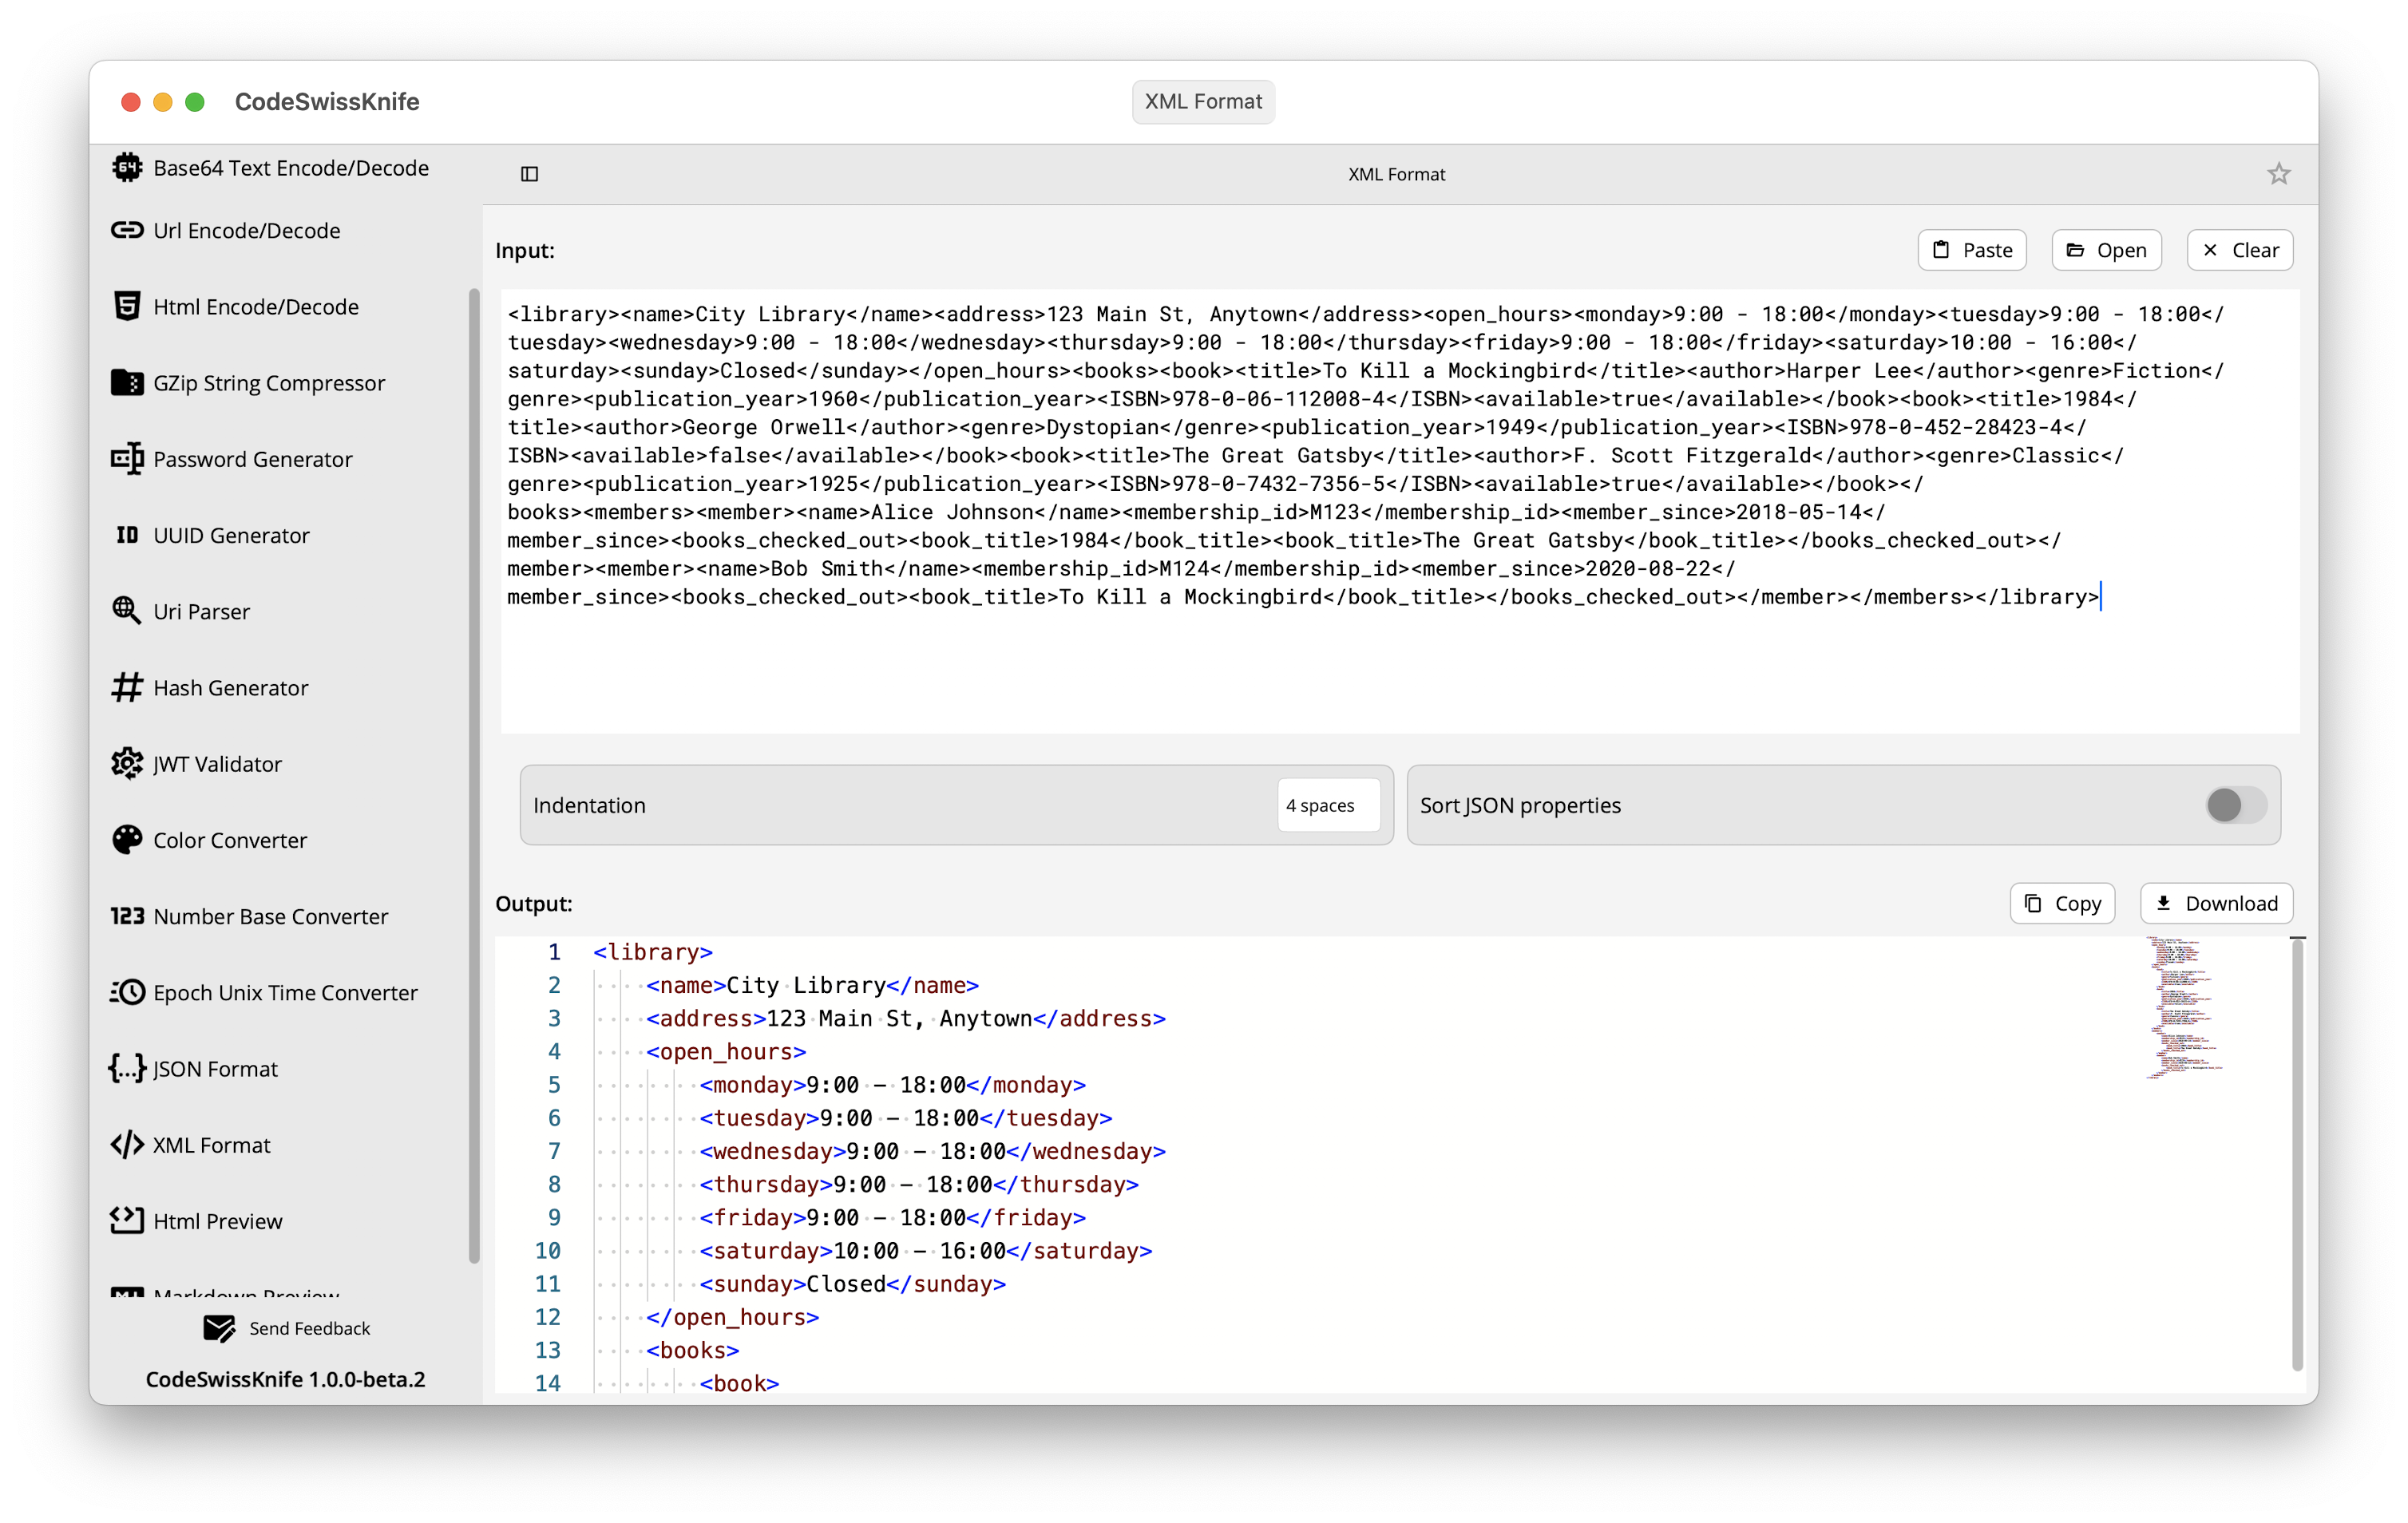Click CodeSwissKnife 1.0.0-beta.2 version text
2408x1523 pixels.
pos(285,1379)
